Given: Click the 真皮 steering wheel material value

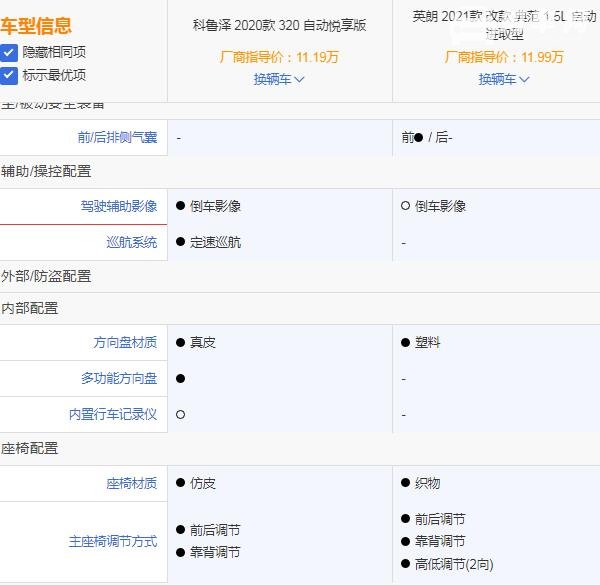Looking at the screenshot, I should [203, 342].
